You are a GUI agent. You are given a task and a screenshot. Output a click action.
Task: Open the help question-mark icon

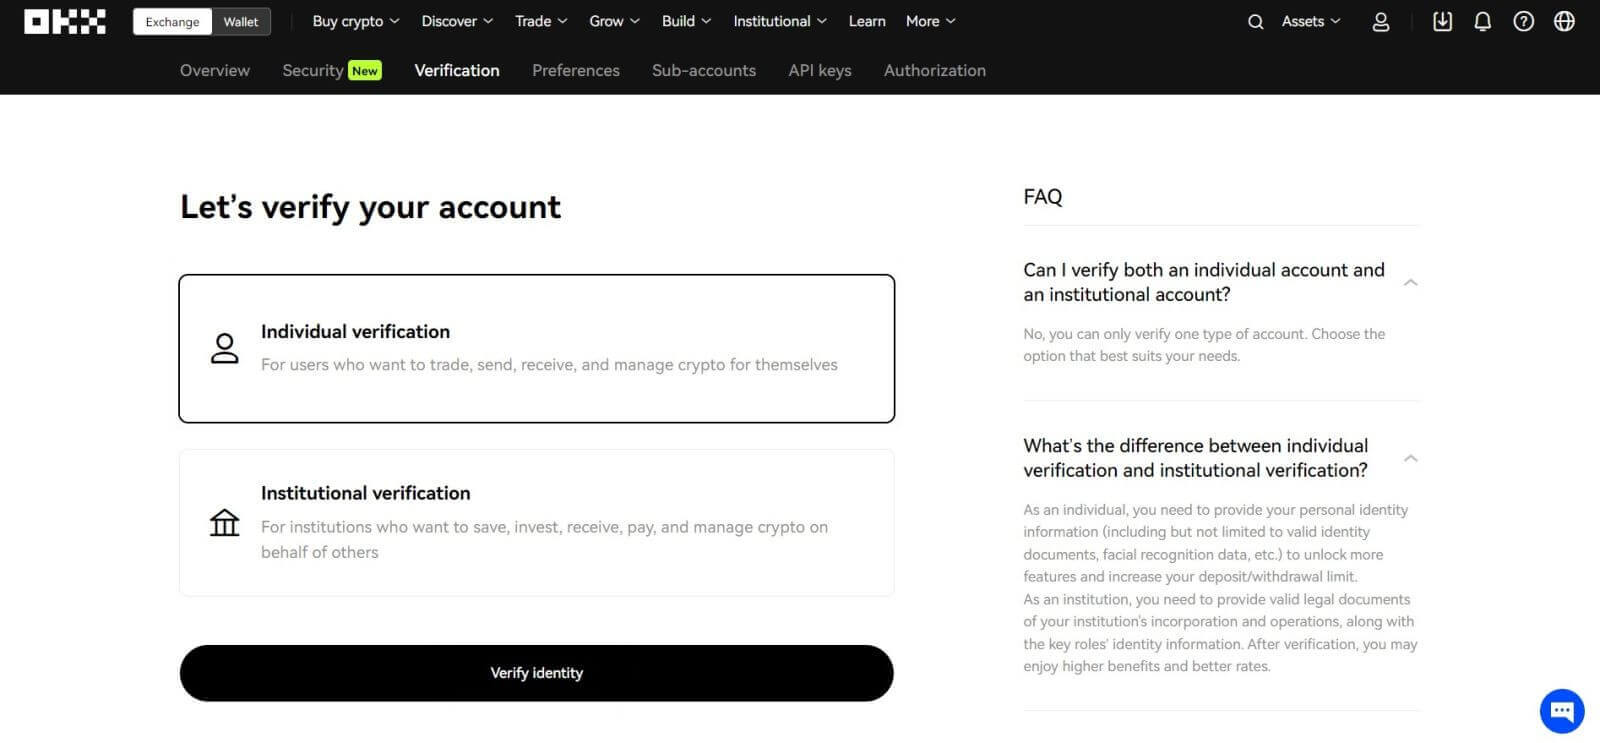1523,21
